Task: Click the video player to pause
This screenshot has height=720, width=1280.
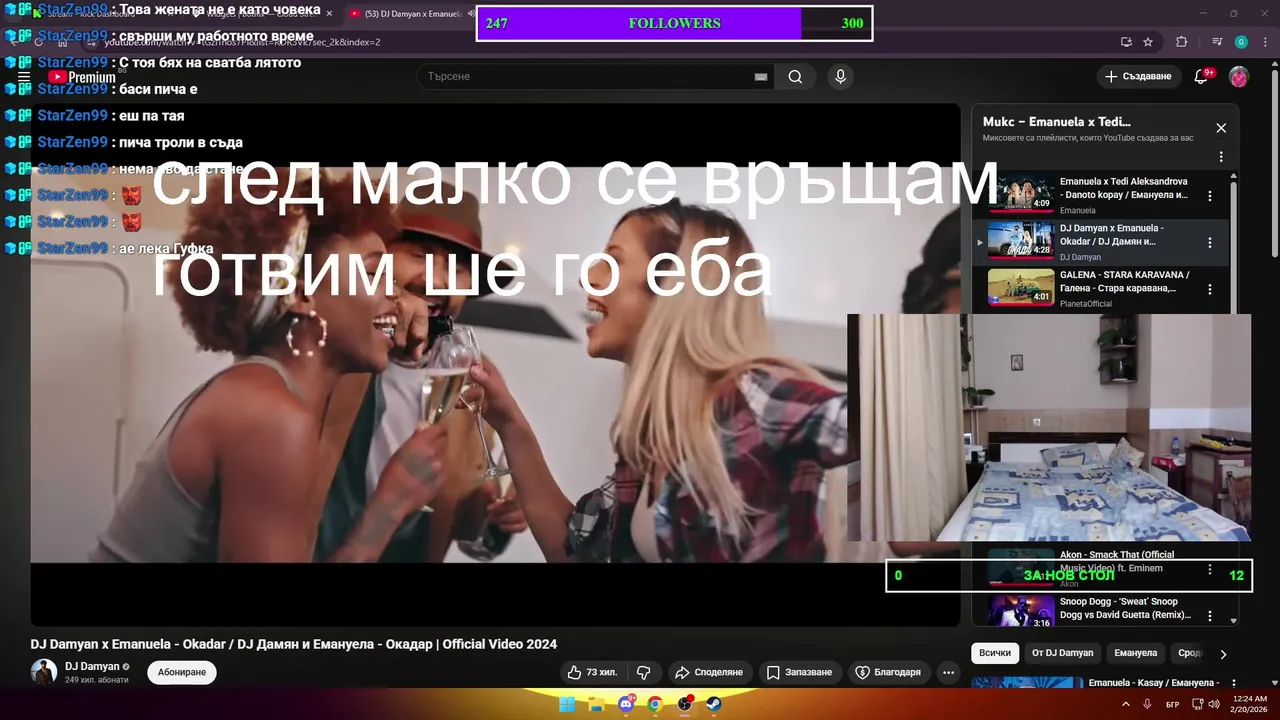Action: 495,365
